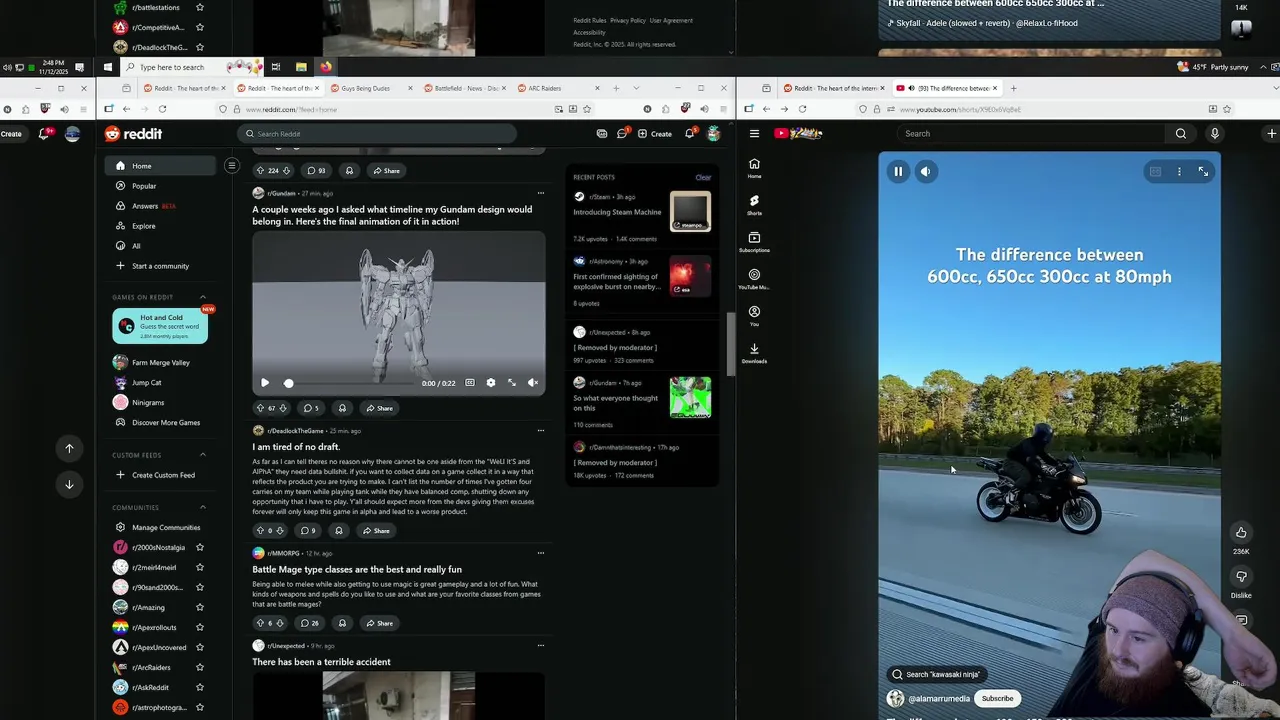Image resolution: width=1280 pixels, height=720 pixels.
Task: Open Reddit chat icon with badge
Action: 623,133
